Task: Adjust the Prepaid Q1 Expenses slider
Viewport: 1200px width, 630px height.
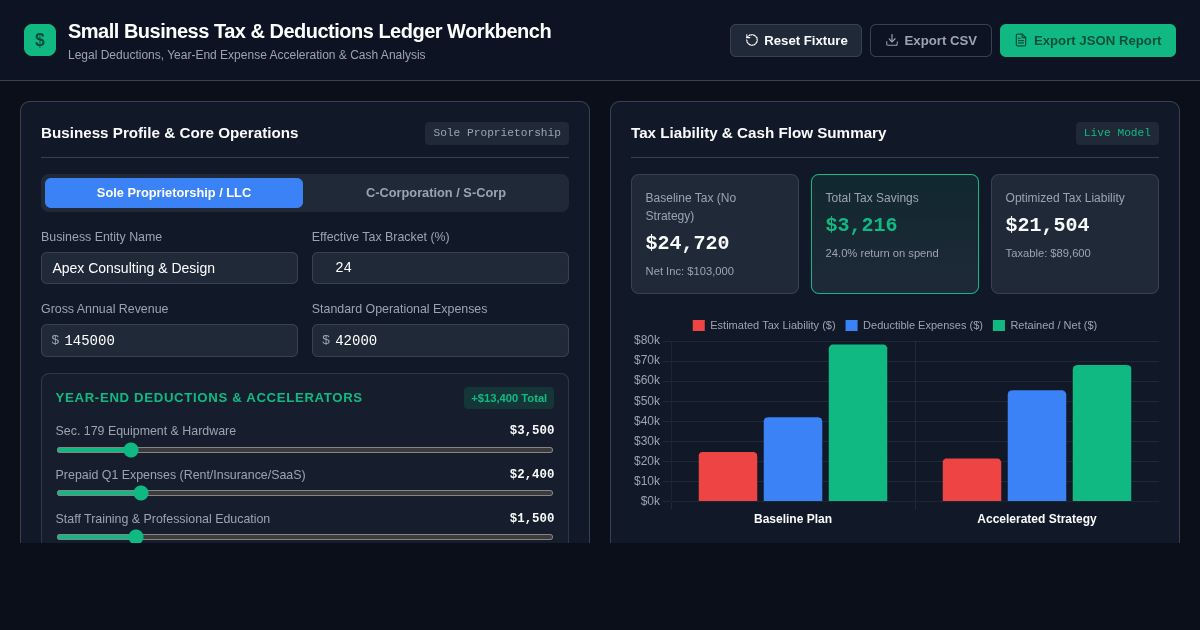Action: click(x=305, y=493)
